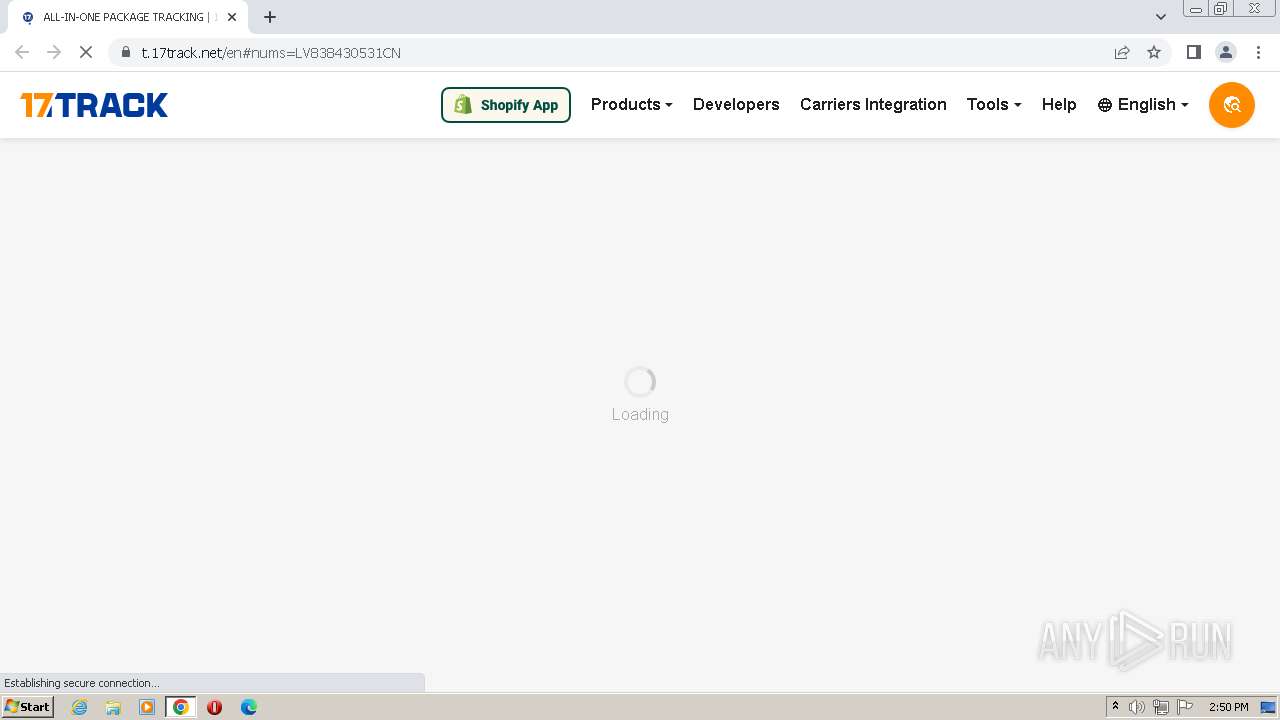
Task: Expand the Tools dropdown menu
Action: [x=994, y=104]
